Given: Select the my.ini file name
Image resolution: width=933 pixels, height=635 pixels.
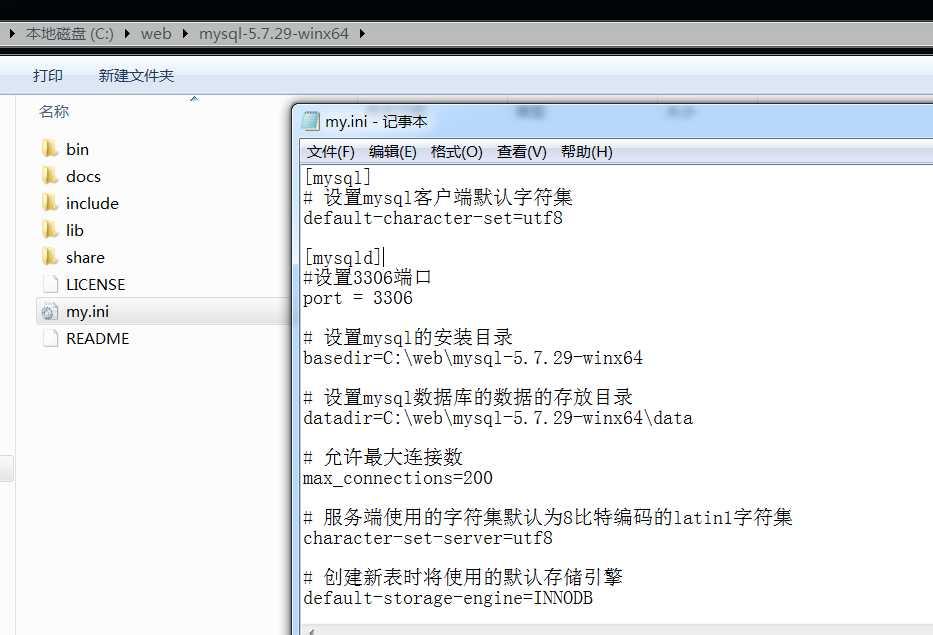Looking at the screenshot, I should pos(87,311).
